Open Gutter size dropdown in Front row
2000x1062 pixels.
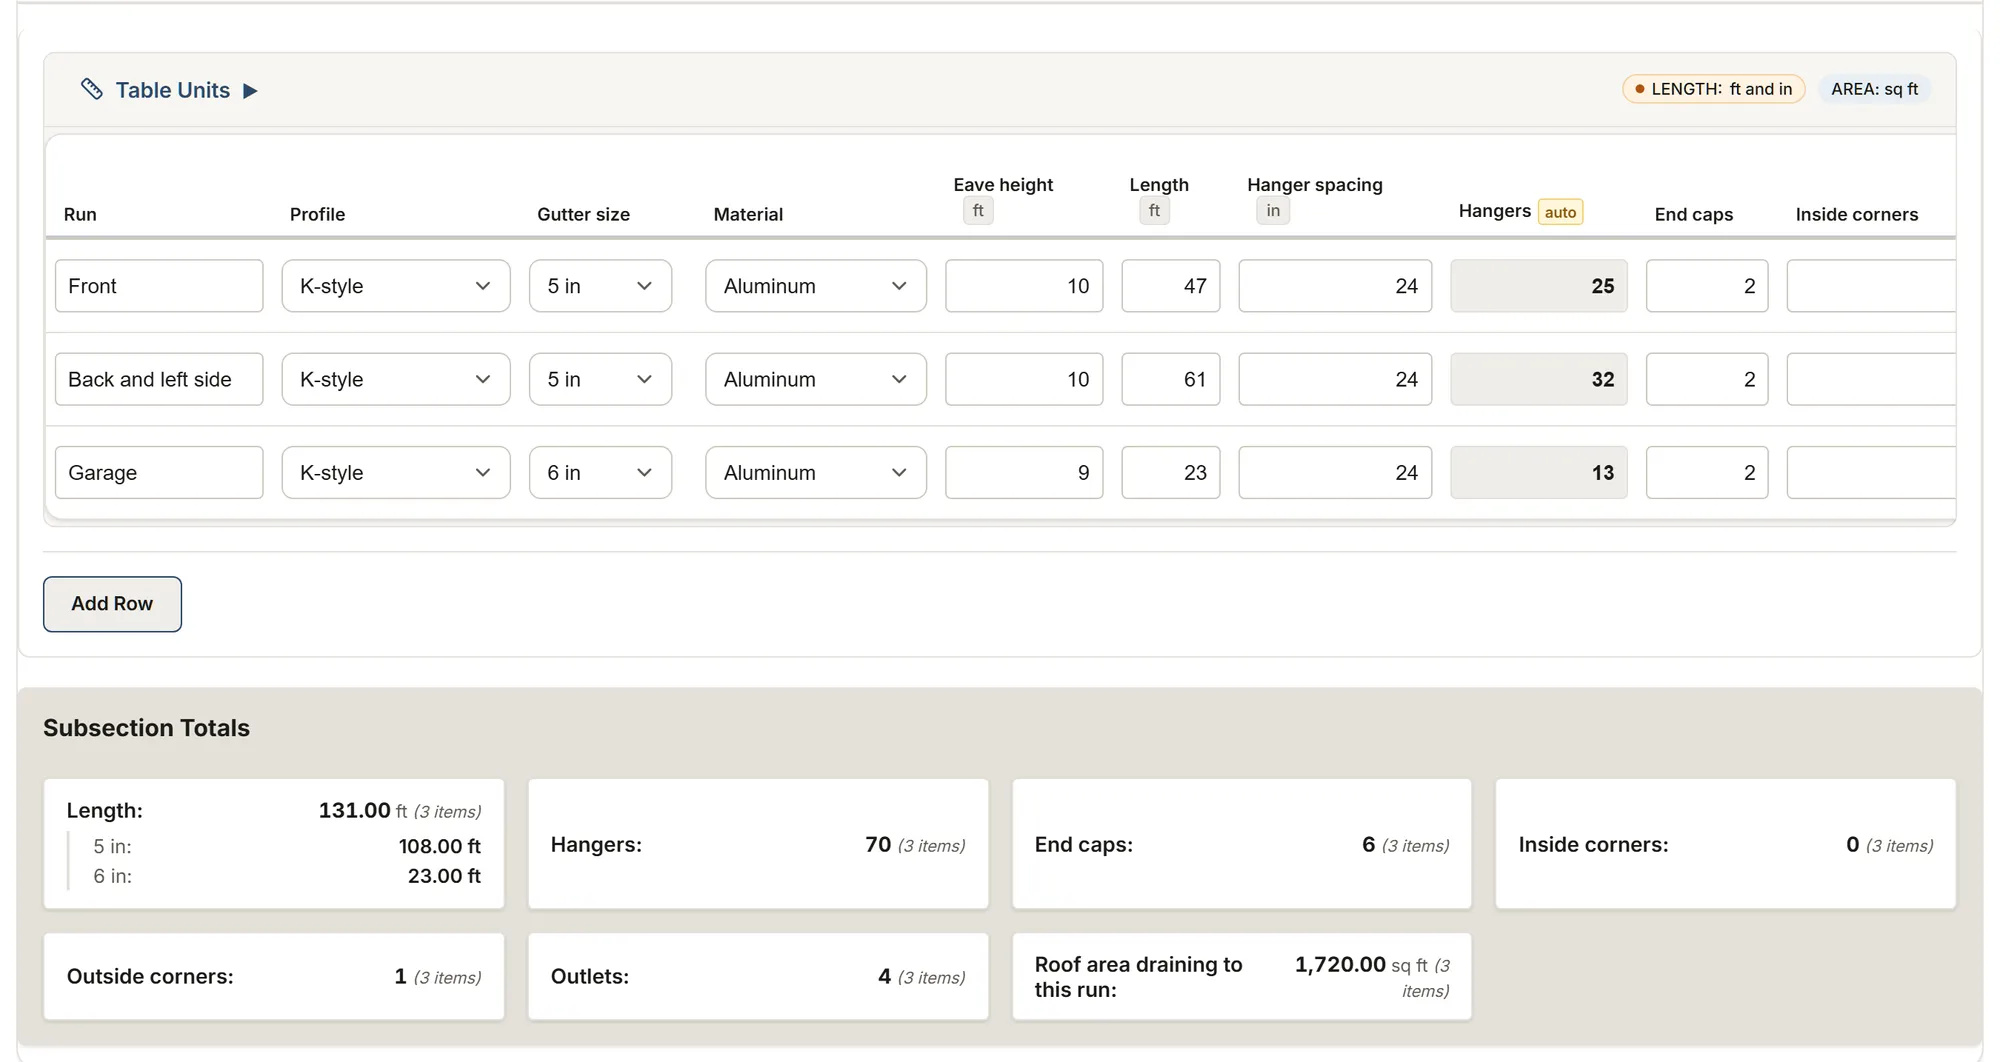pos(600,286)
